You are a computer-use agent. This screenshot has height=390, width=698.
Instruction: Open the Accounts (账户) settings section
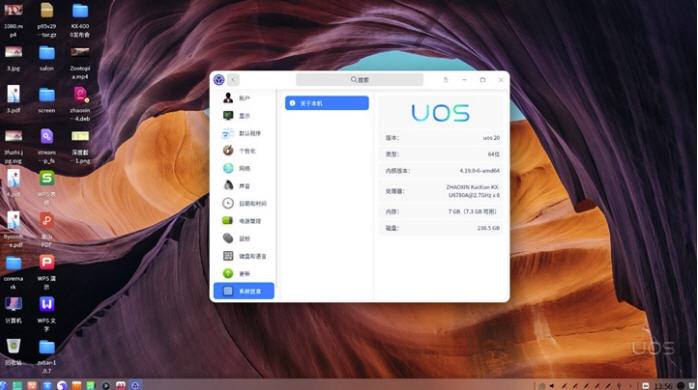244,98
